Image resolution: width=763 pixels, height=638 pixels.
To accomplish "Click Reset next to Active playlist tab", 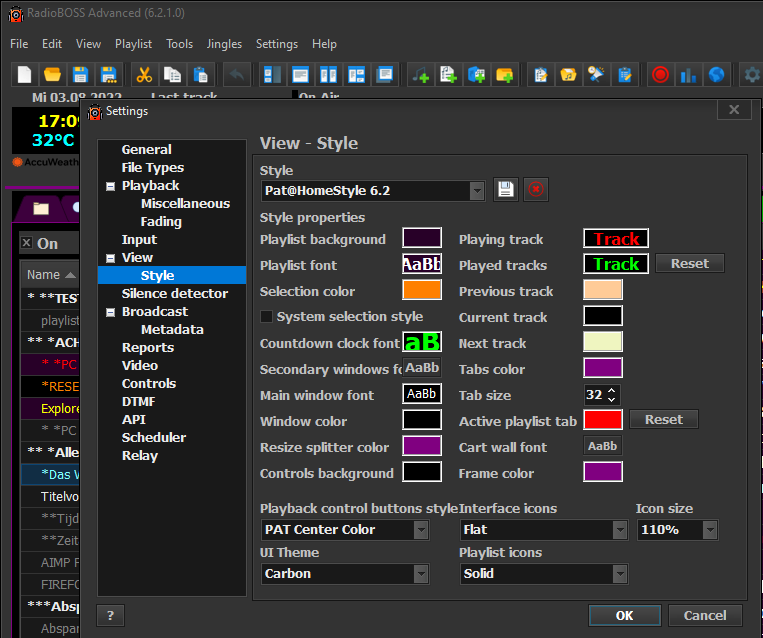I will tap(664, 419).
